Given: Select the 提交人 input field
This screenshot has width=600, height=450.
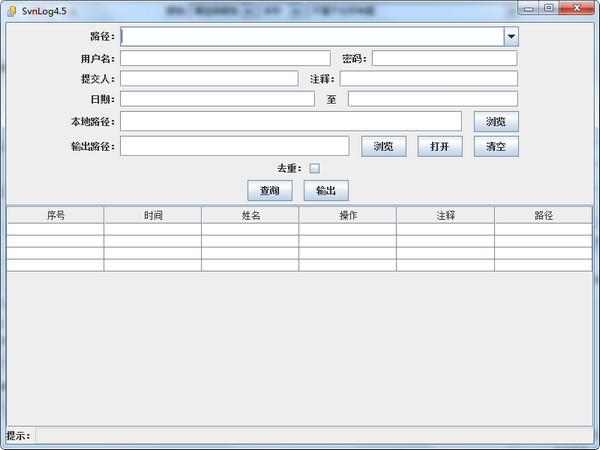Looking at the screenshot, I should coord(209,78).
